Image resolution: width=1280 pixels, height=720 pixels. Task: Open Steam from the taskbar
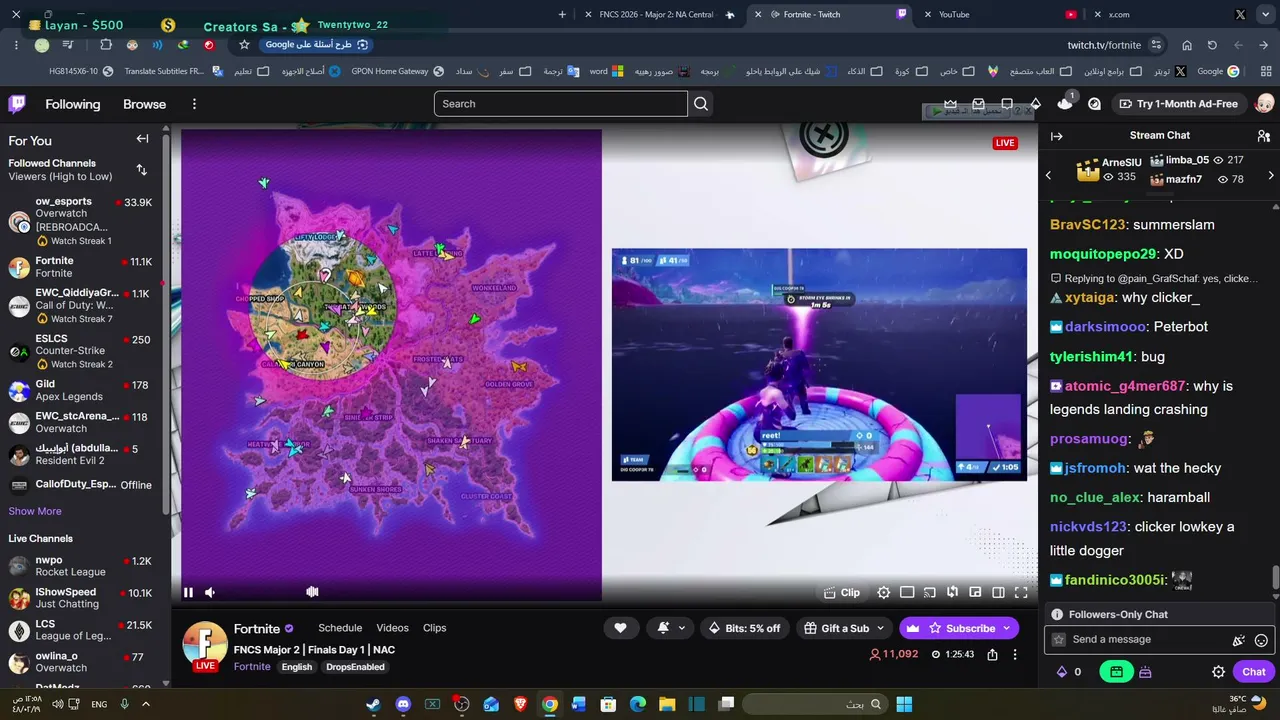[373, 704]
